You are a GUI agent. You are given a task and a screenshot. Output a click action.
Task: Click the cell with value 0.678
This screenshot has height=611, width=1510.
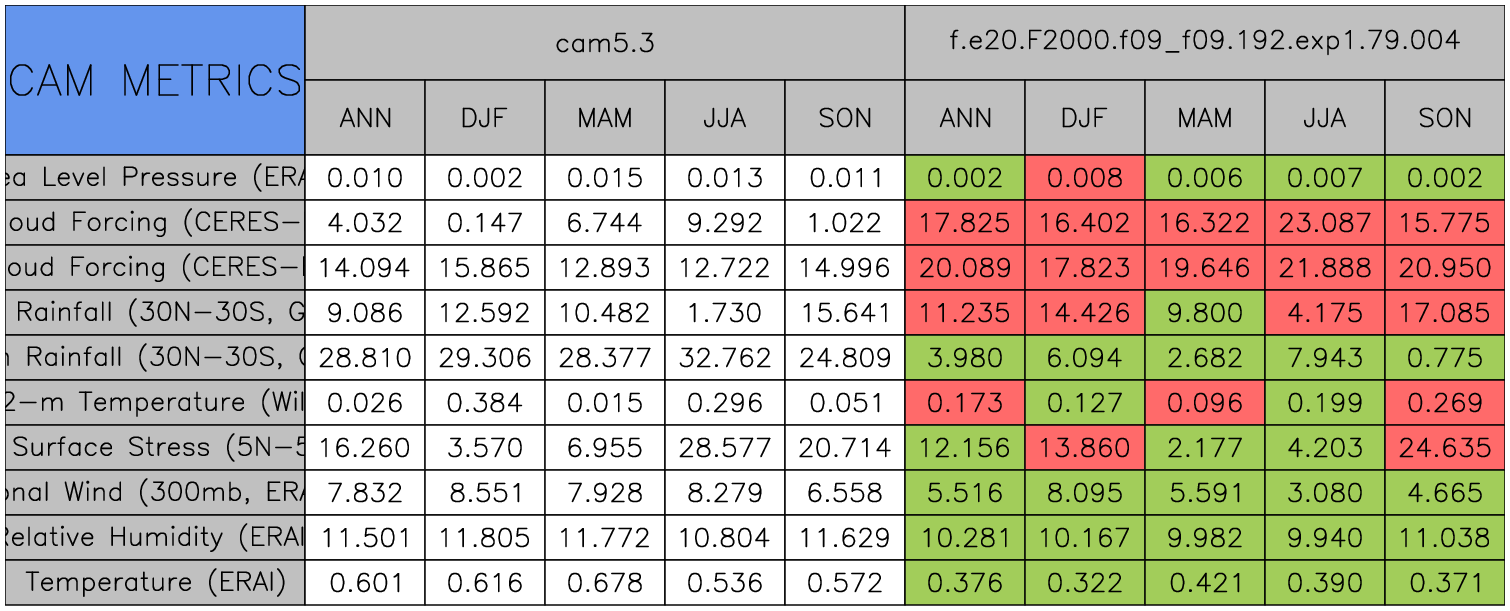tap(605, 582)
